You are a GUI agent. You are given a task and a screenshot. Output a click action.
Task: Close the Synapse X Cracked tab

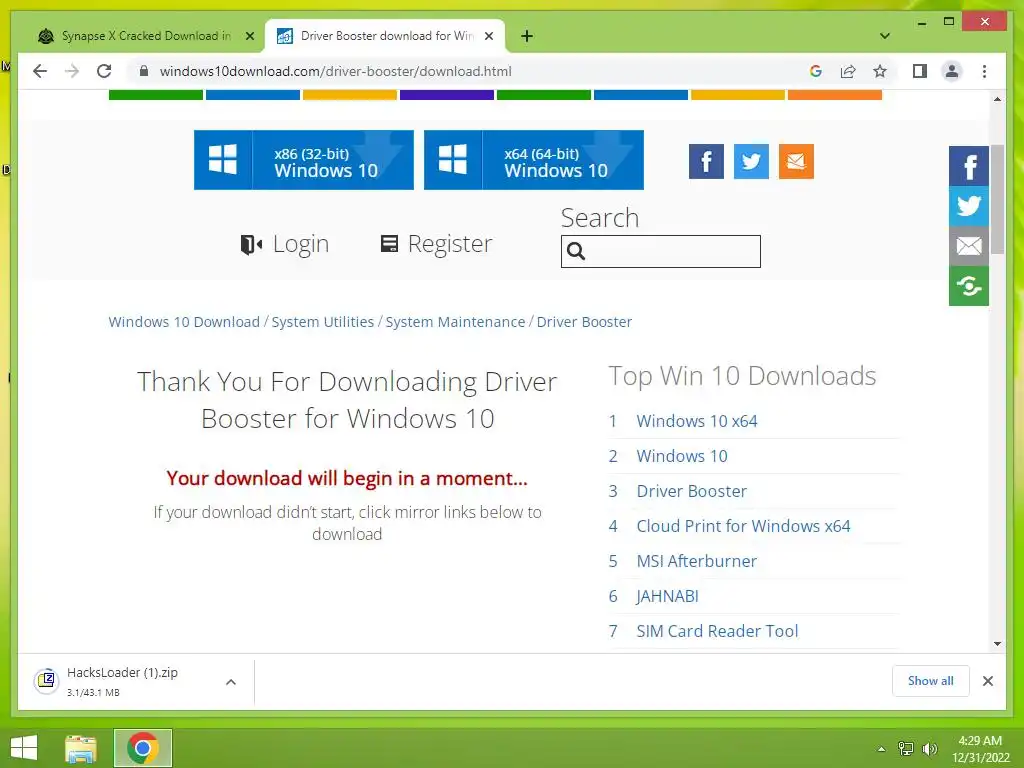pos(249,36)
